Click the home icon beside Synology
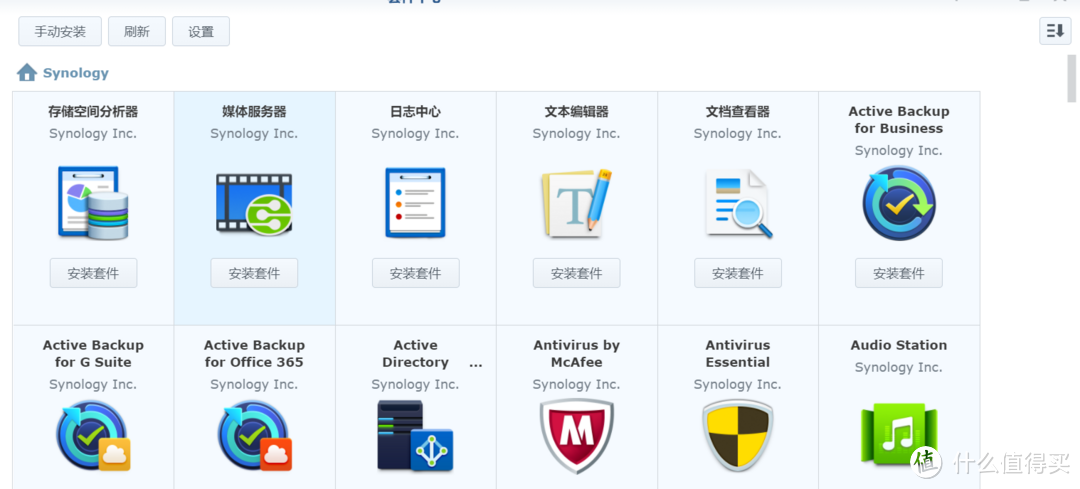1080x489 pixels. 27,72
